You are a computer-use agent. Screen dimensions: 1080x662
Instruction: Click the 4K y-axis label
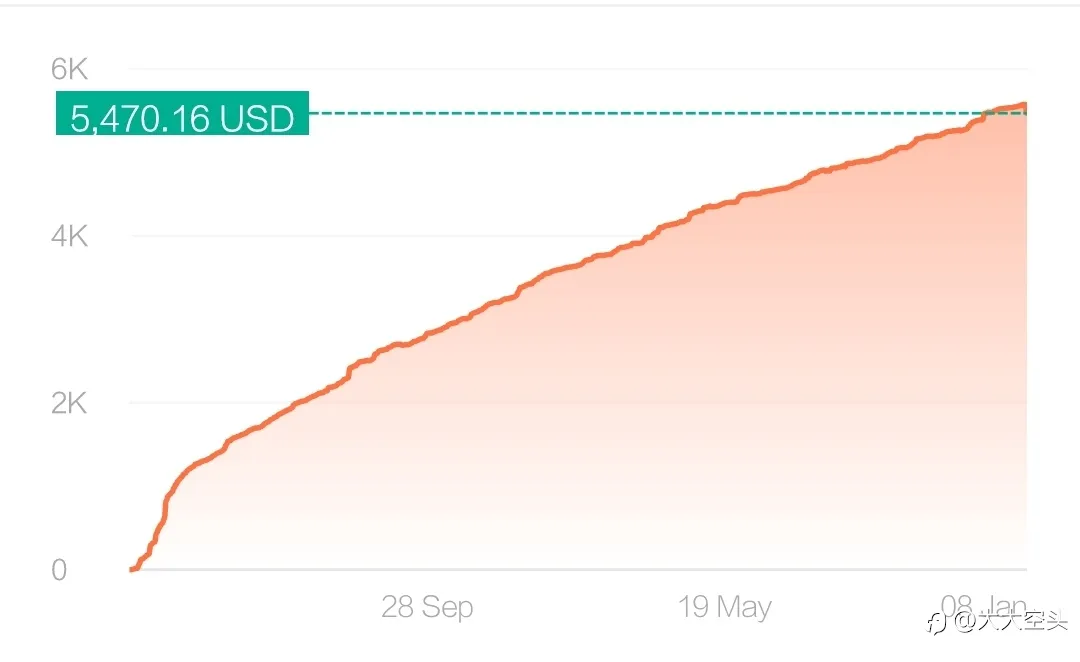[69, 236]
